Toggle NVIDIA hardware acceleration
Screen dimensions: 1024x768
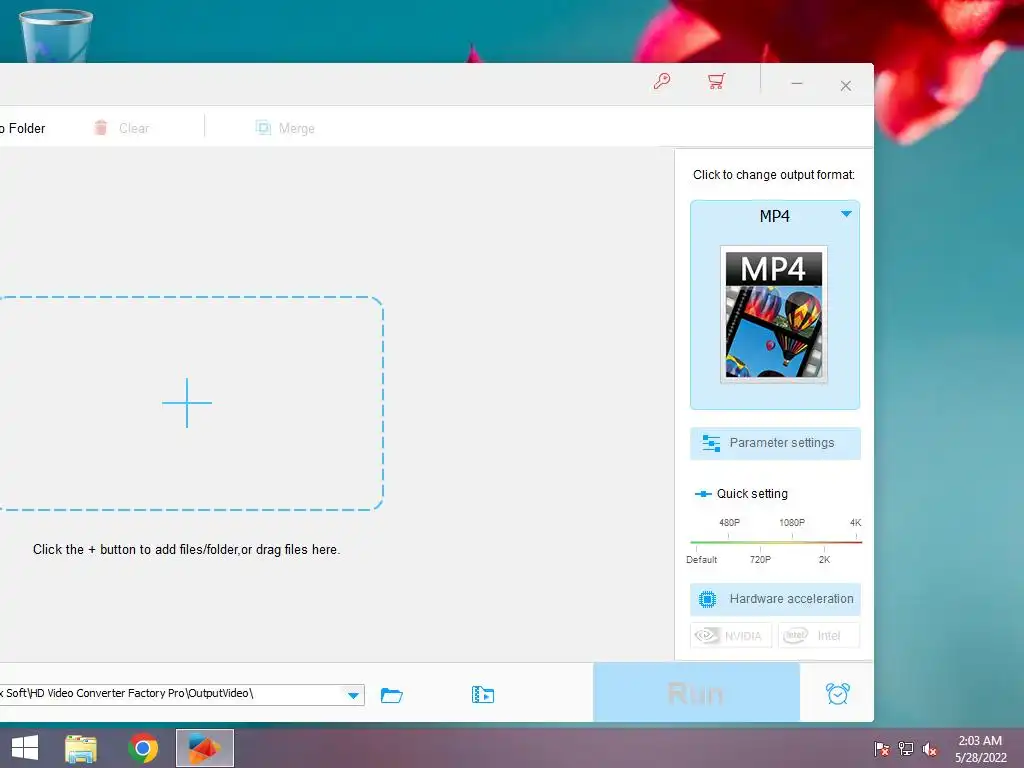click(731, 635)
